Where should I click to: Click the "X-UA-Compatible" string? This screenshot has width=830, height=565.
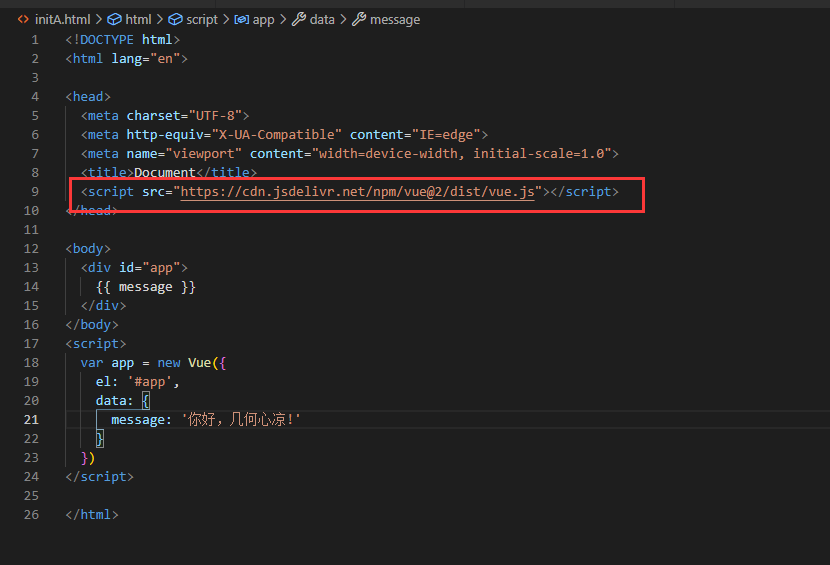click(276, 134)
